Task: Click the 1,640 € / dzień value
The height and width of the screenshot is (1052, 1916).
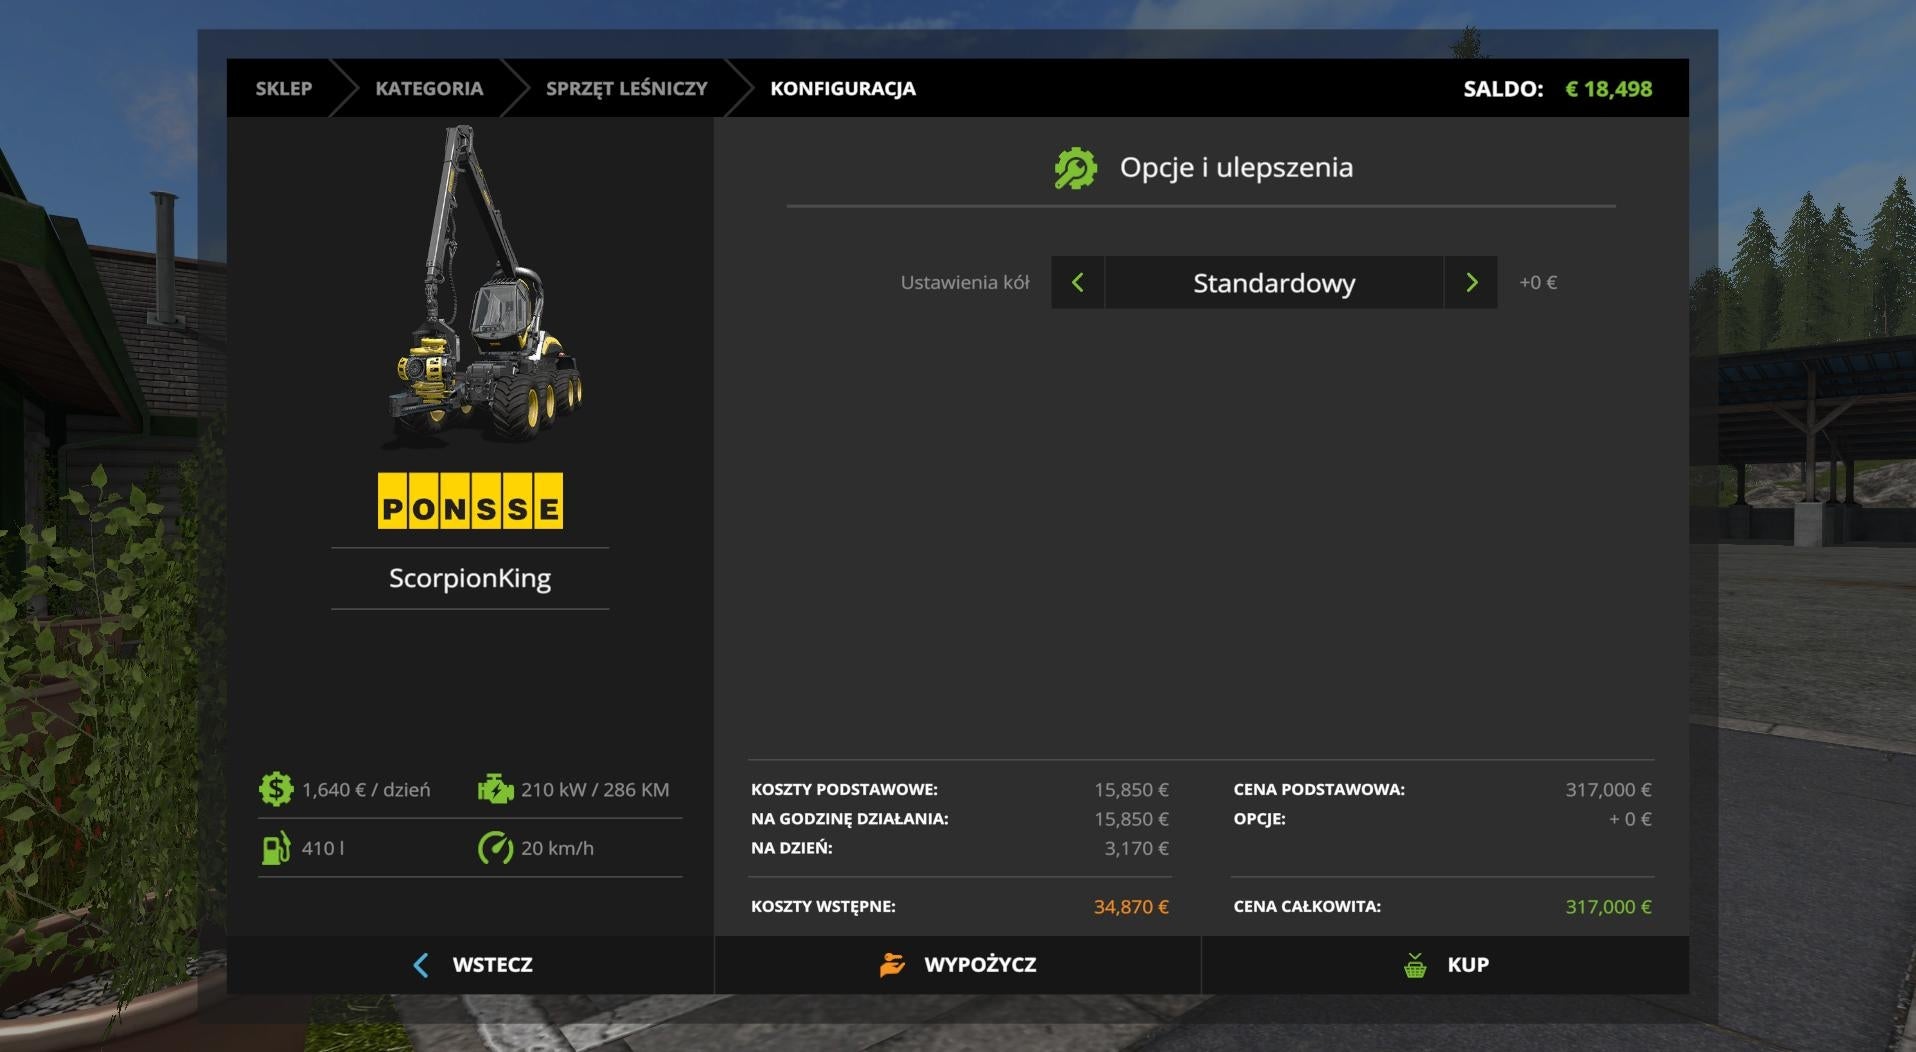Action: pyautogui.click(x=366, y=790)
